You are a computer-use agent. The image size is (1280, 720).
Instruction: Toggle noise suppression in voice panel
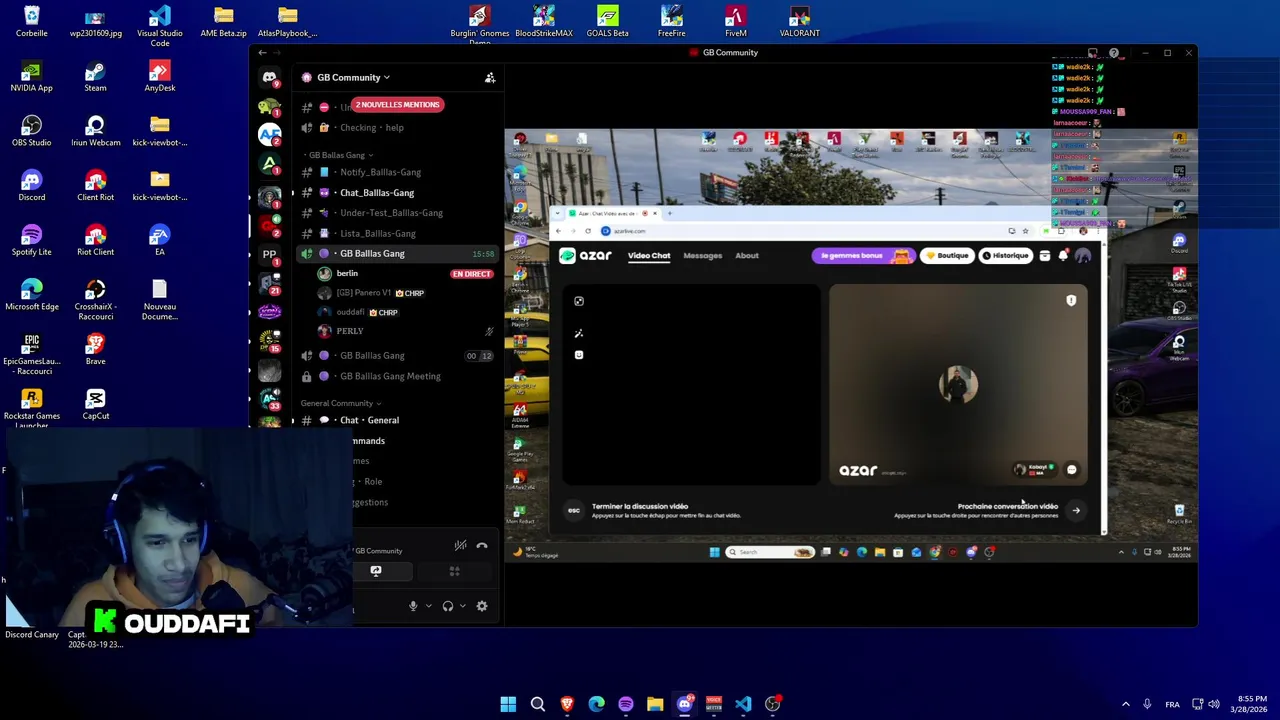460,546
